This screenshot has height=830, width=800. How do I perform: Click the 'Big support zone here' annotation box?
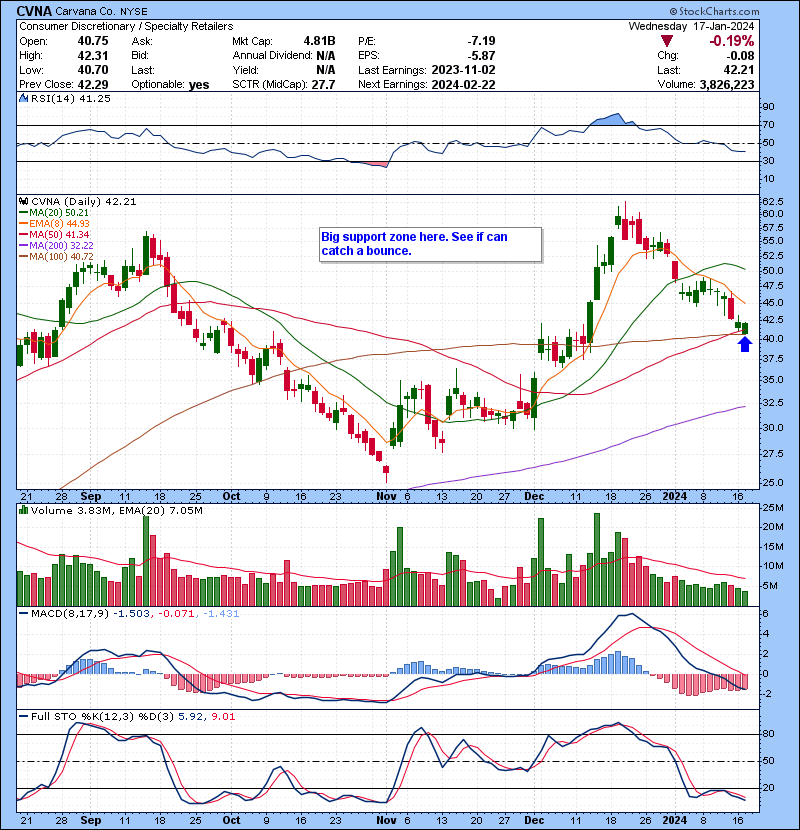[430, 244]
